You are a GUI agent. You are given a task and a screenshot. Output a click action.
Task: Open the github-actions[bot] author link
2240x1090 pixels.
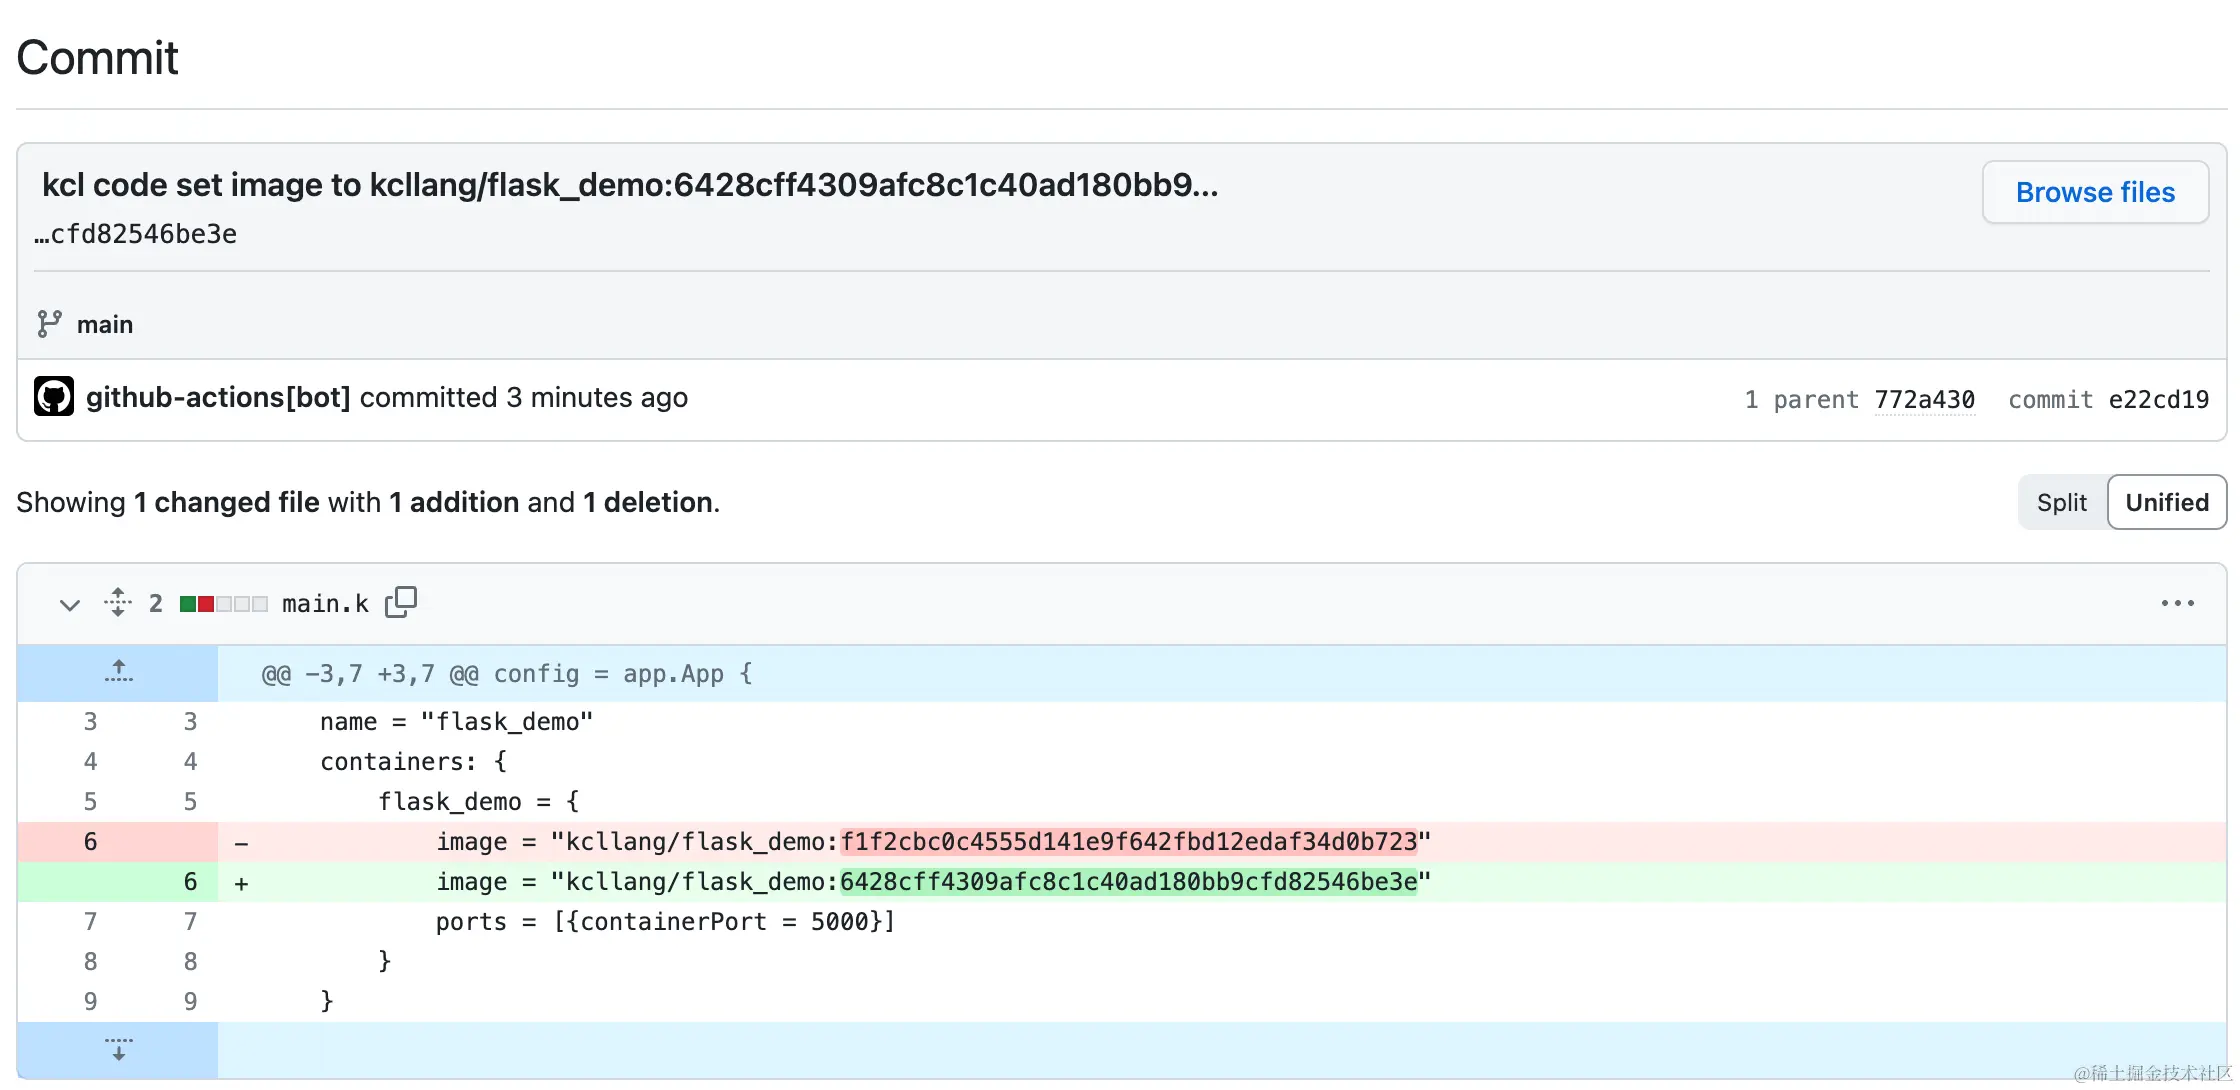coord(218,397)
